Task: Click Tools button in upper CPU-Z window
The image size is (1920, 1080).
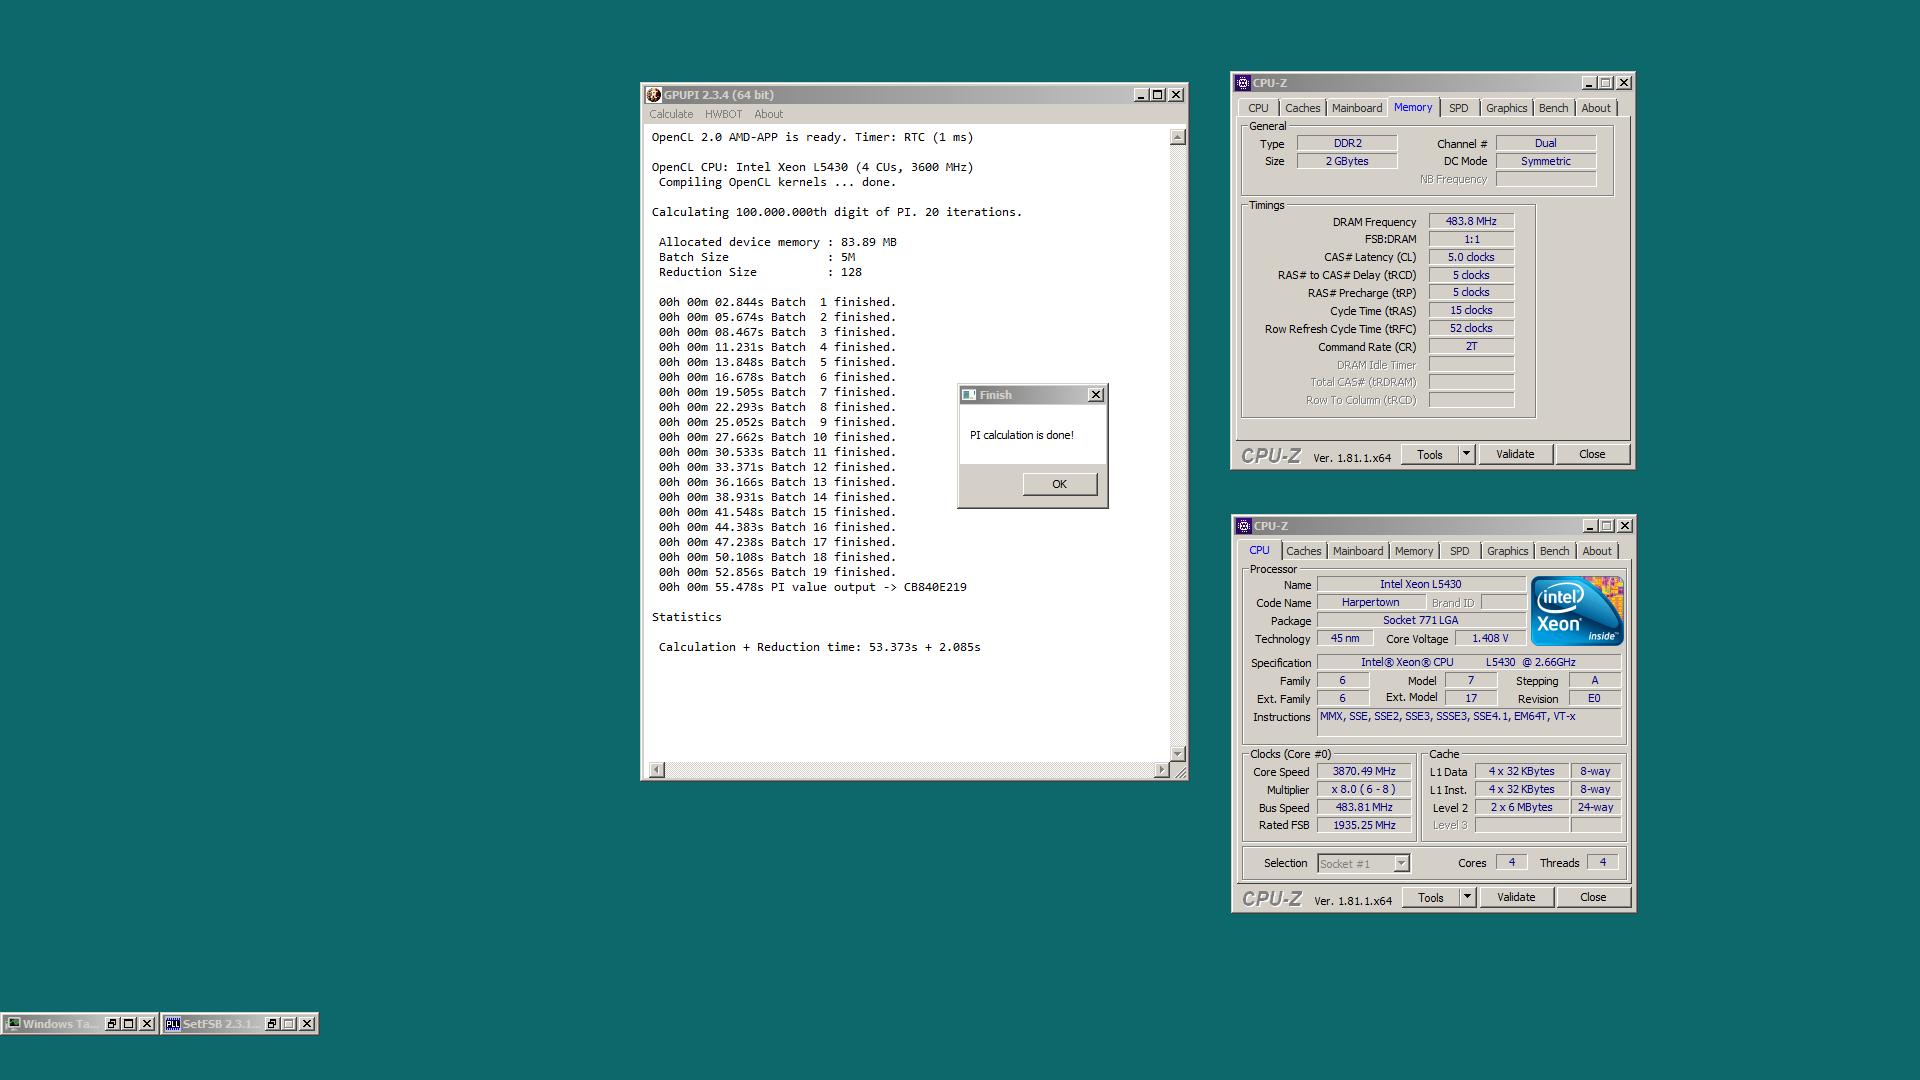Action: point(1430,454)
